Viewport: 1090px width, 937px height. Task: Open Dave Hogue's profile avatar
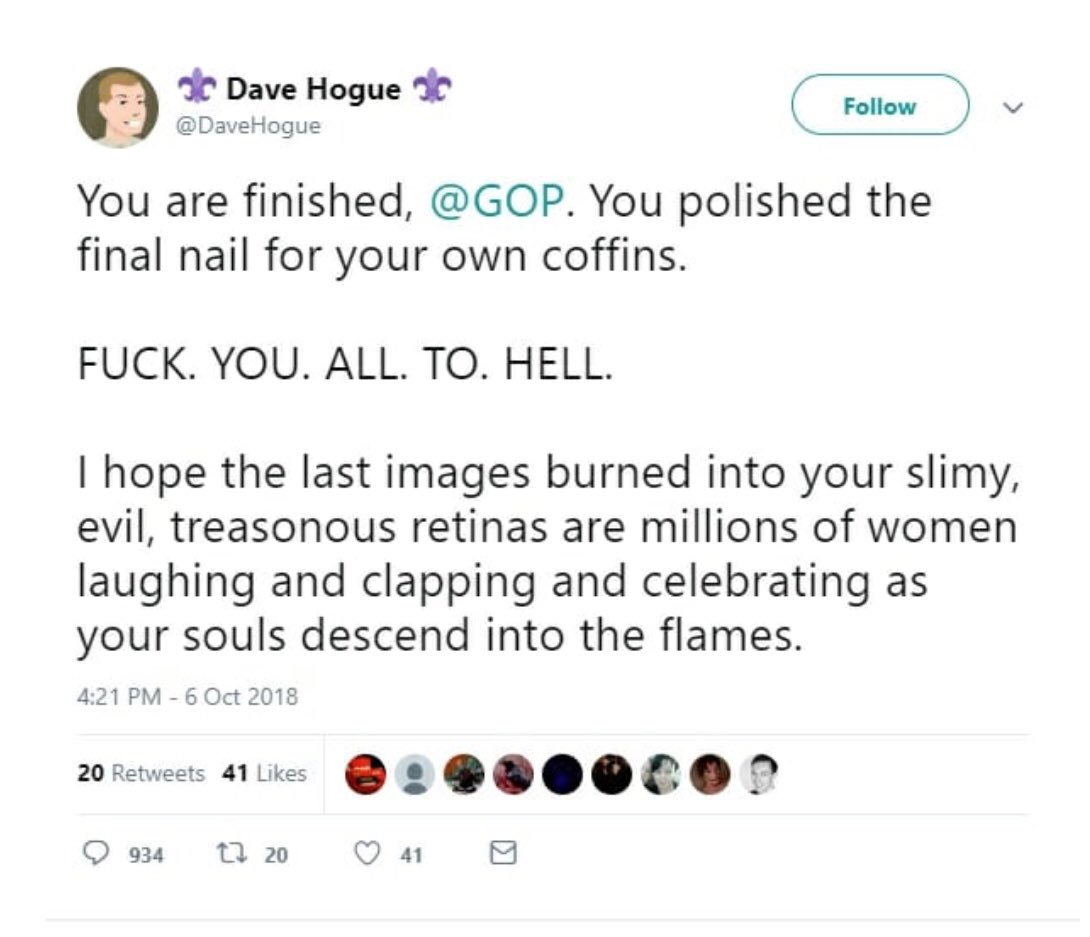(118, 107)
